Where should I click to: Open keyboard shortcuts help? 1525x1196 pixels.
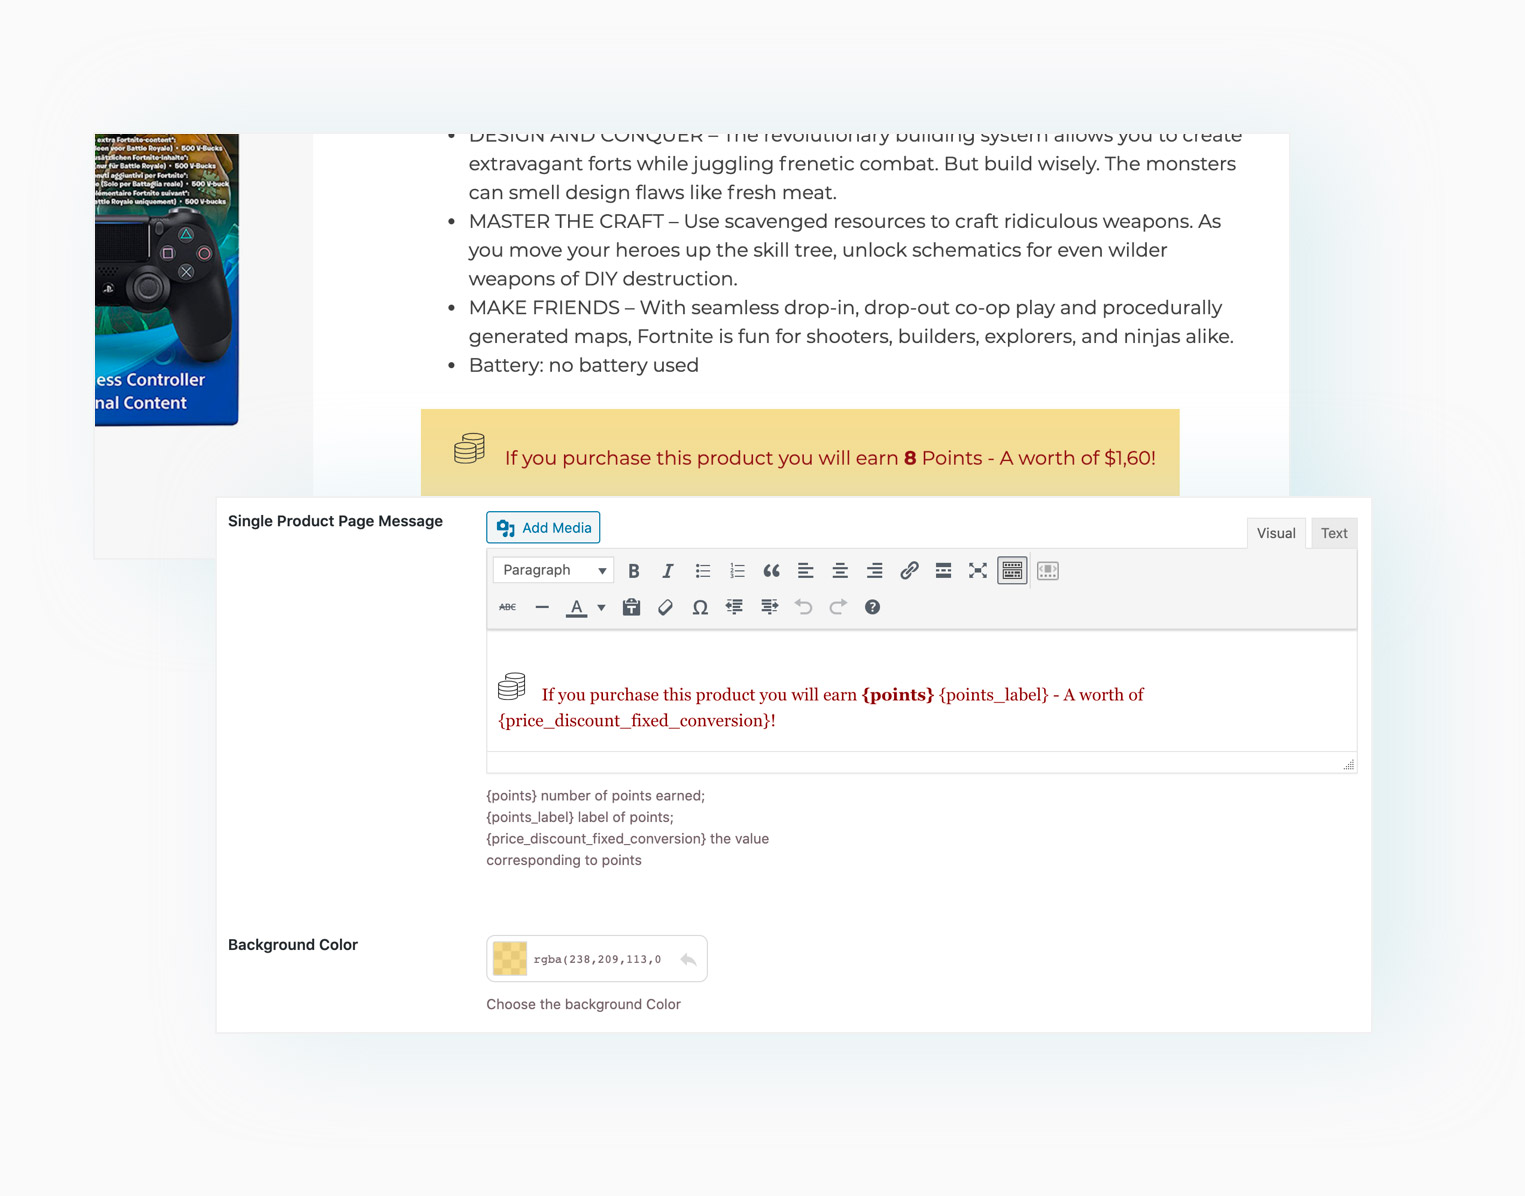tap(872, 607)
